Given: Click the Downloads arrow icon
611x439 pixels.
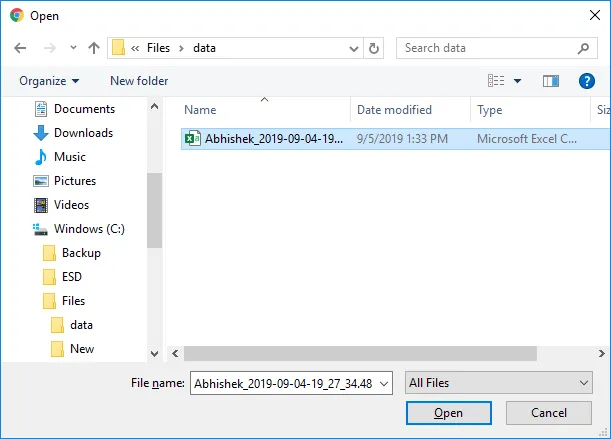Looking at the screenshot, I should click(41, 133).
